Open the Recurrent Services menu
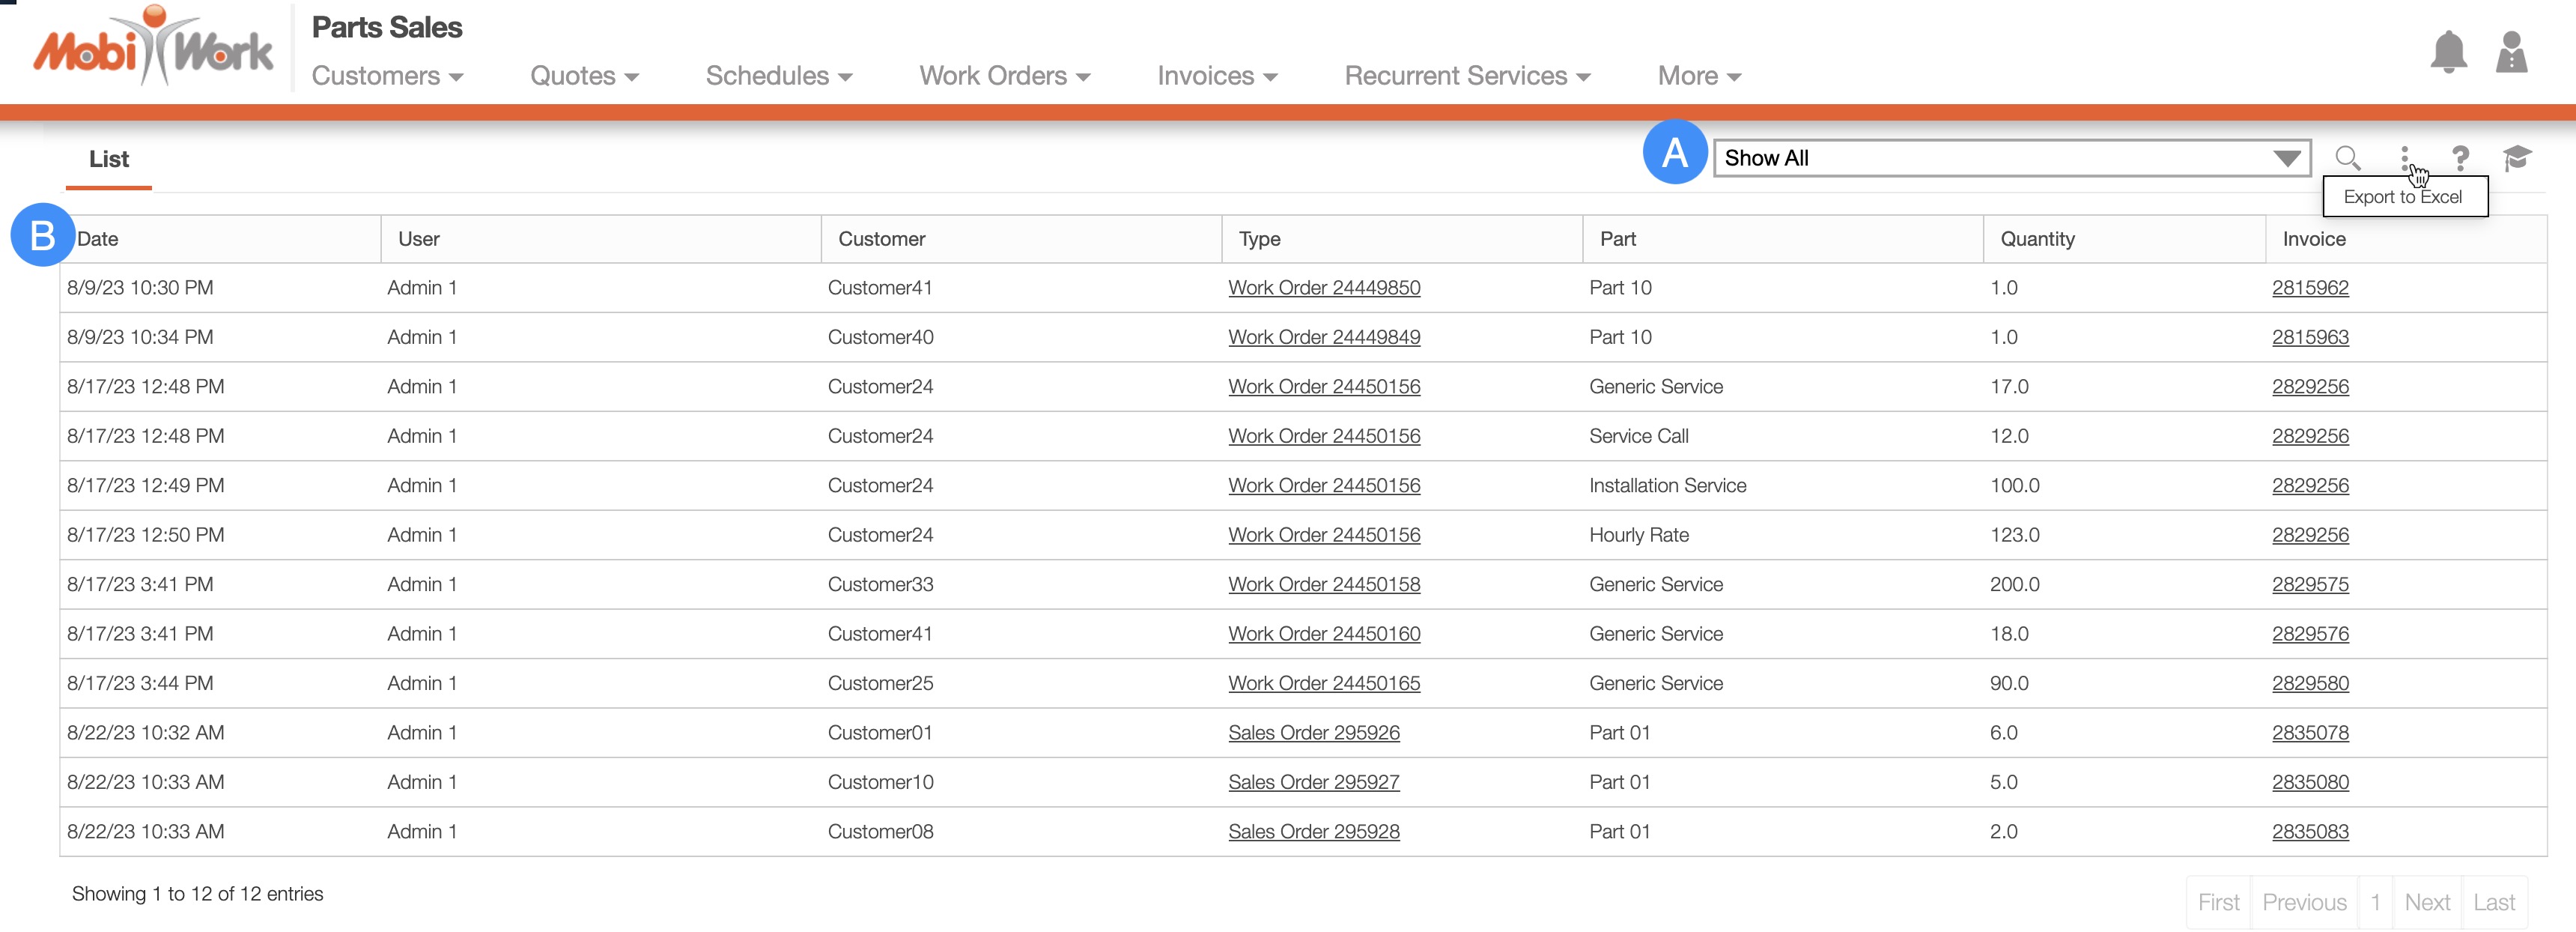 click(1466, 76)
